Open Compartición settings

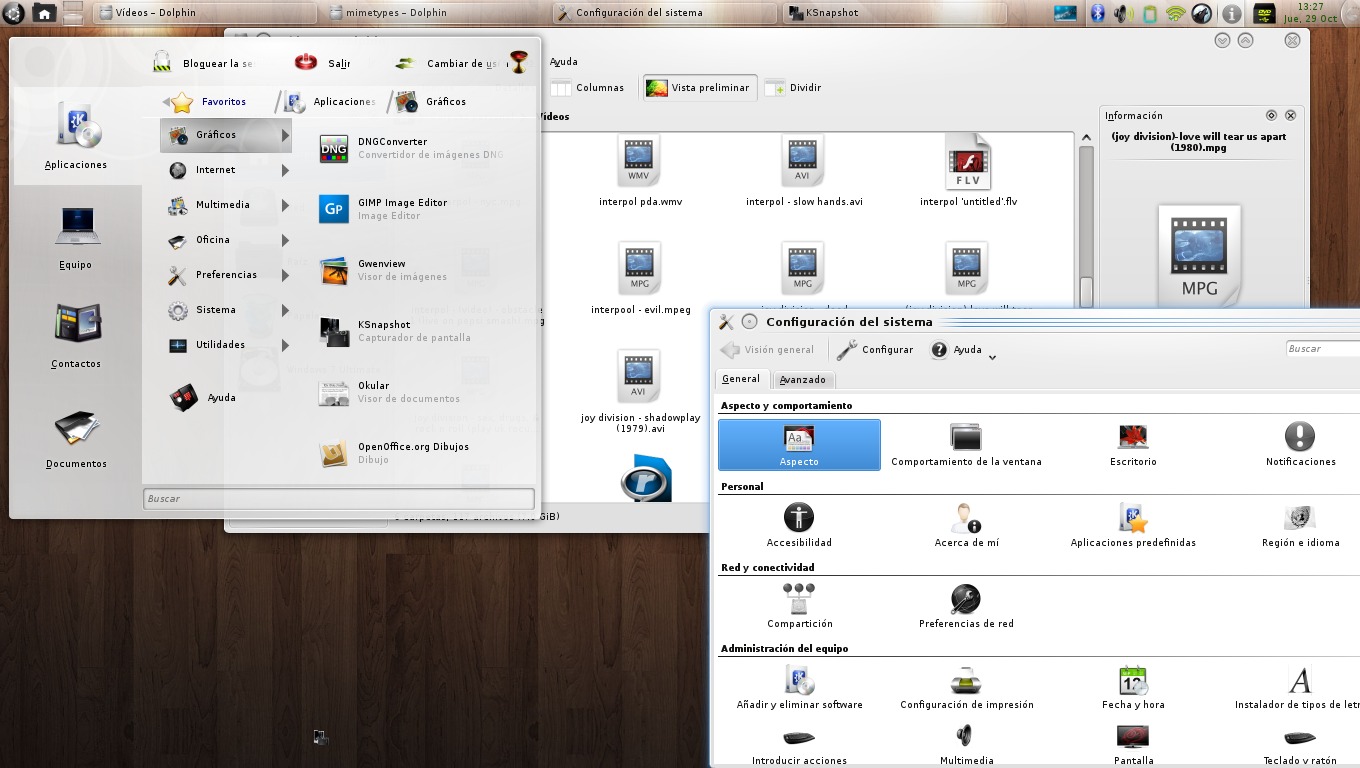pos(799,607)
